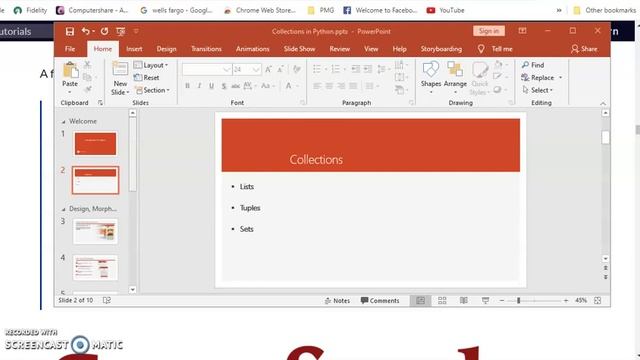Open the File tab
640x360 pixels.
click(x=70, y=49)
